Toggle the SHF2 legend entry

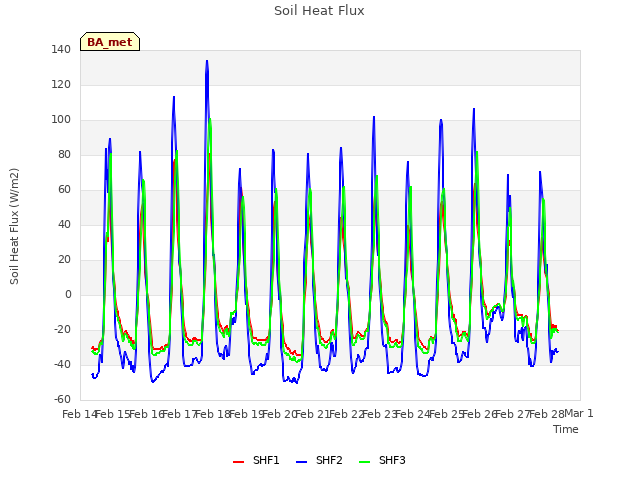click(319, 460)
